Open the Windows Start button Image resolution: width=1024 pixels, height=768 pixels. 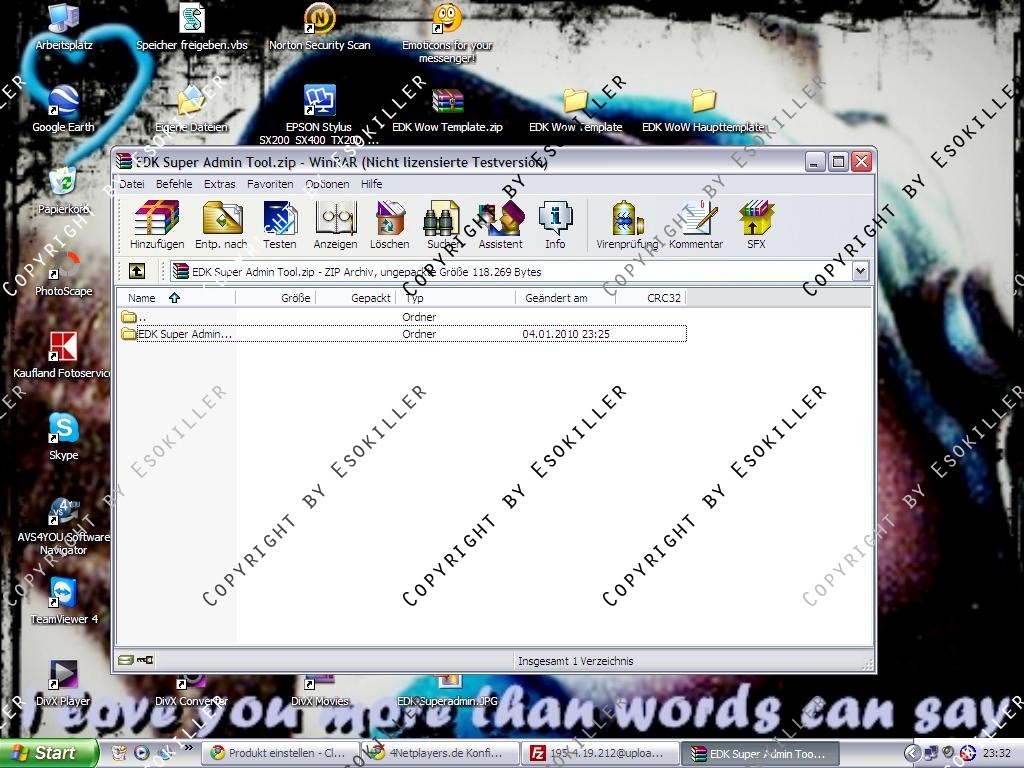tap(49, 753)
